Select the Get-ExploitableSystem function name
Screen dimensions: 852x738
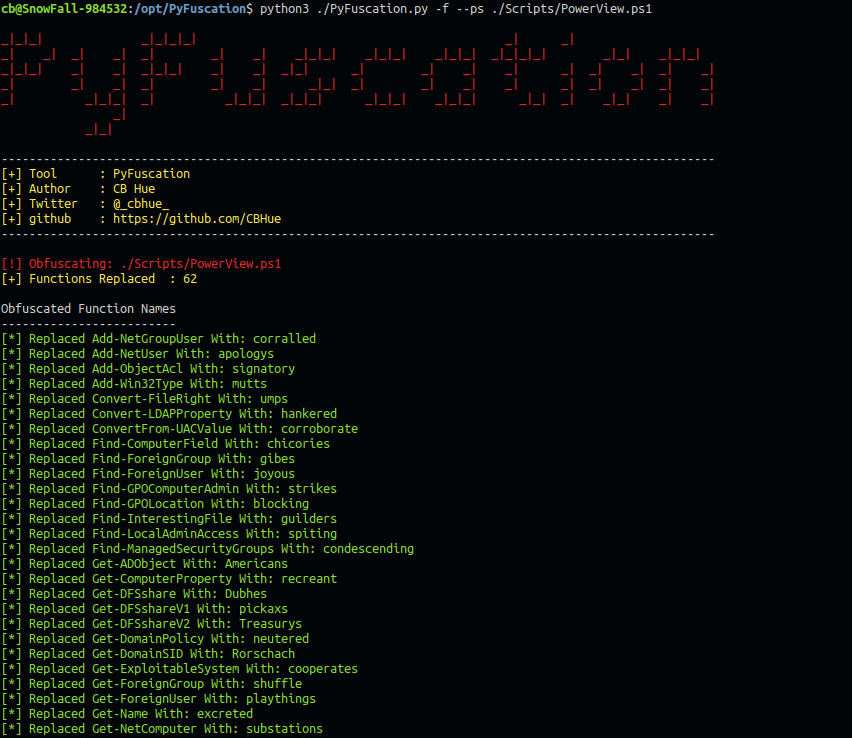(x=165, y=669)
